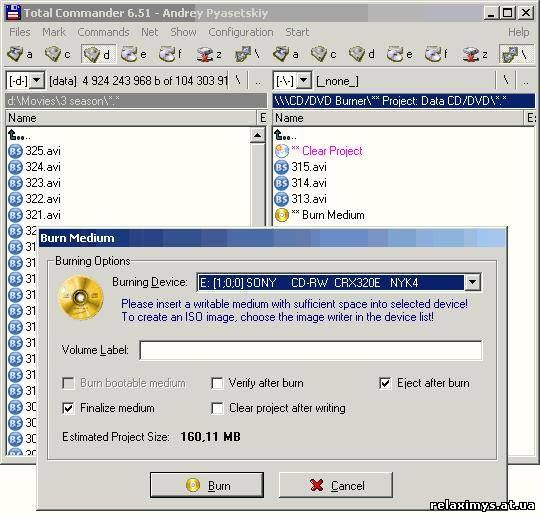Enable Clear project after writing
Image resolution: width=540 pixels, height=515 pixels.
pos(217,408)
